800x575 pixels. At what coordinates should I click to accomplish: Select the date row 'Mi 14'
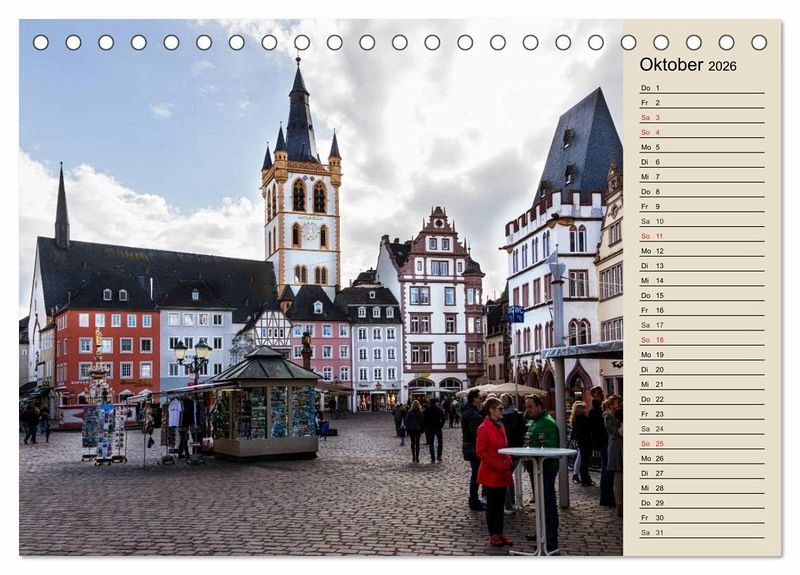click(702, 280)
